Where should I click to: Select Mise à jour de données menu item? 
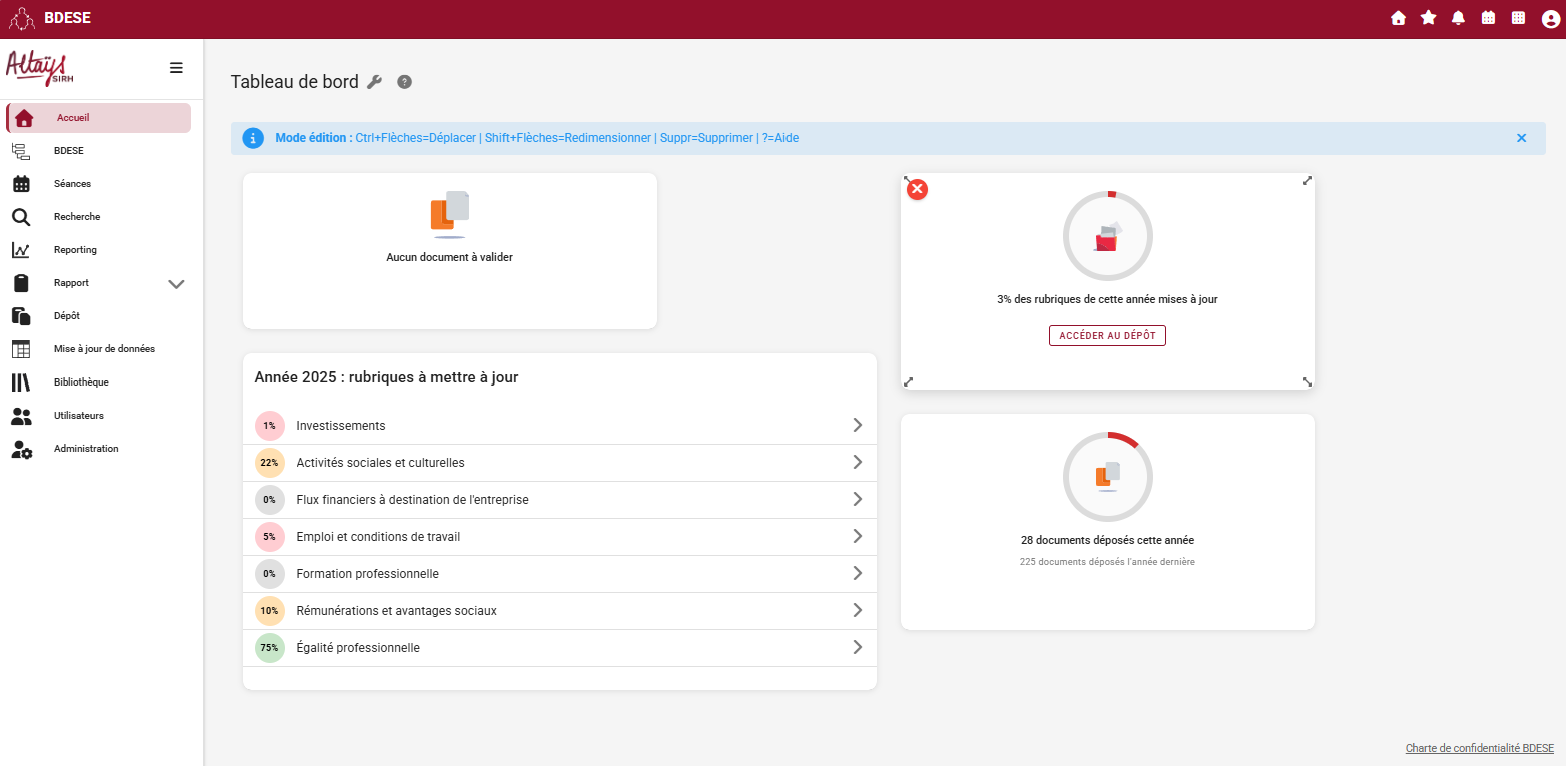(104, 349)
